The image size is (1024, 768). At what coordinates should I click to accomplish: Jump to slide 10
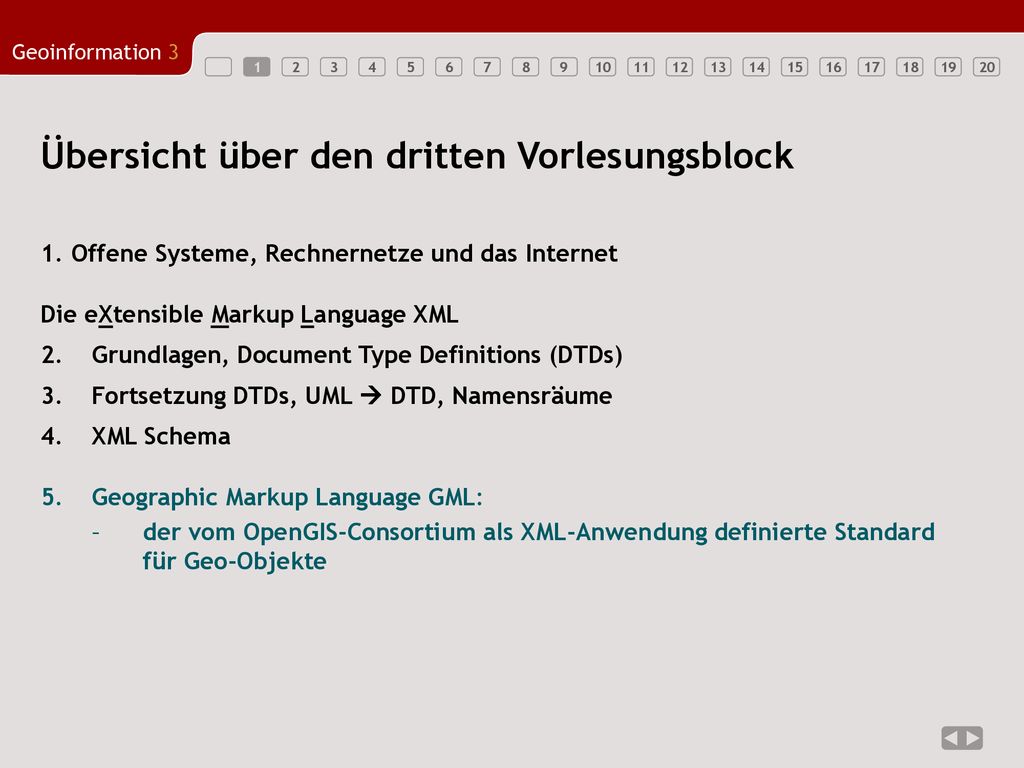(602, 67)
